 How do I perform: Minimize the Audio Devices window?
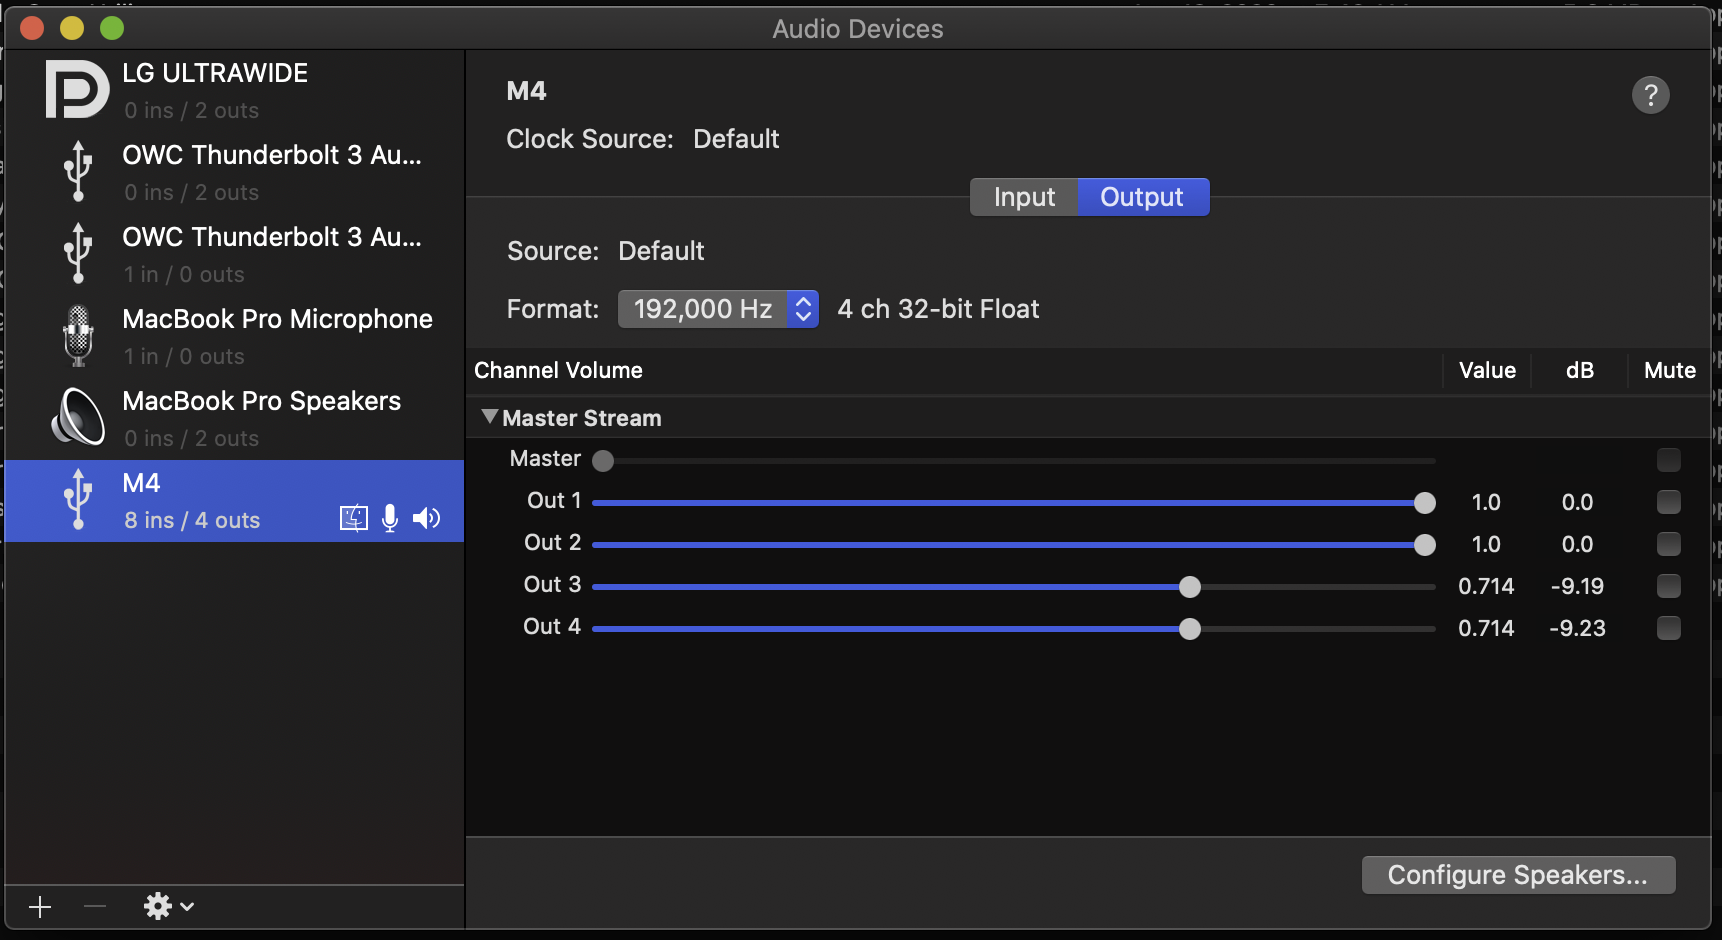tap(72, 28)
